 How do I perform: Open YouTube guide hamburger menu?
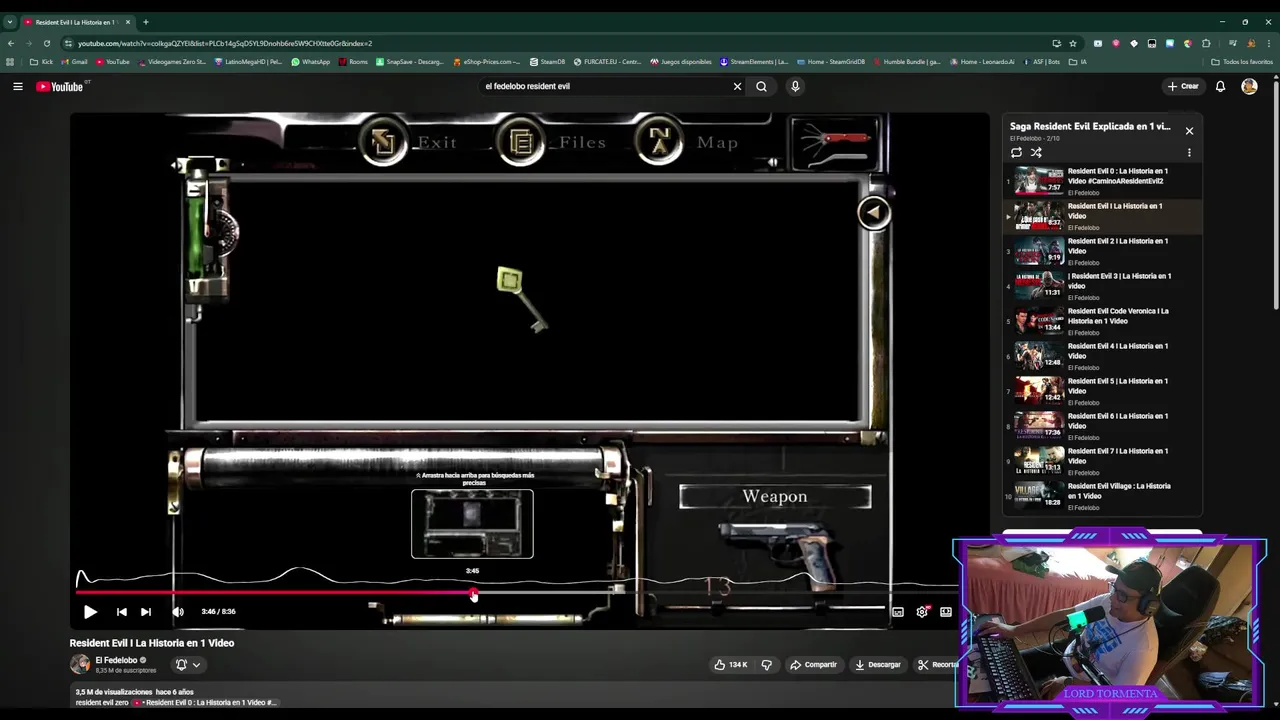click(18, 86)
